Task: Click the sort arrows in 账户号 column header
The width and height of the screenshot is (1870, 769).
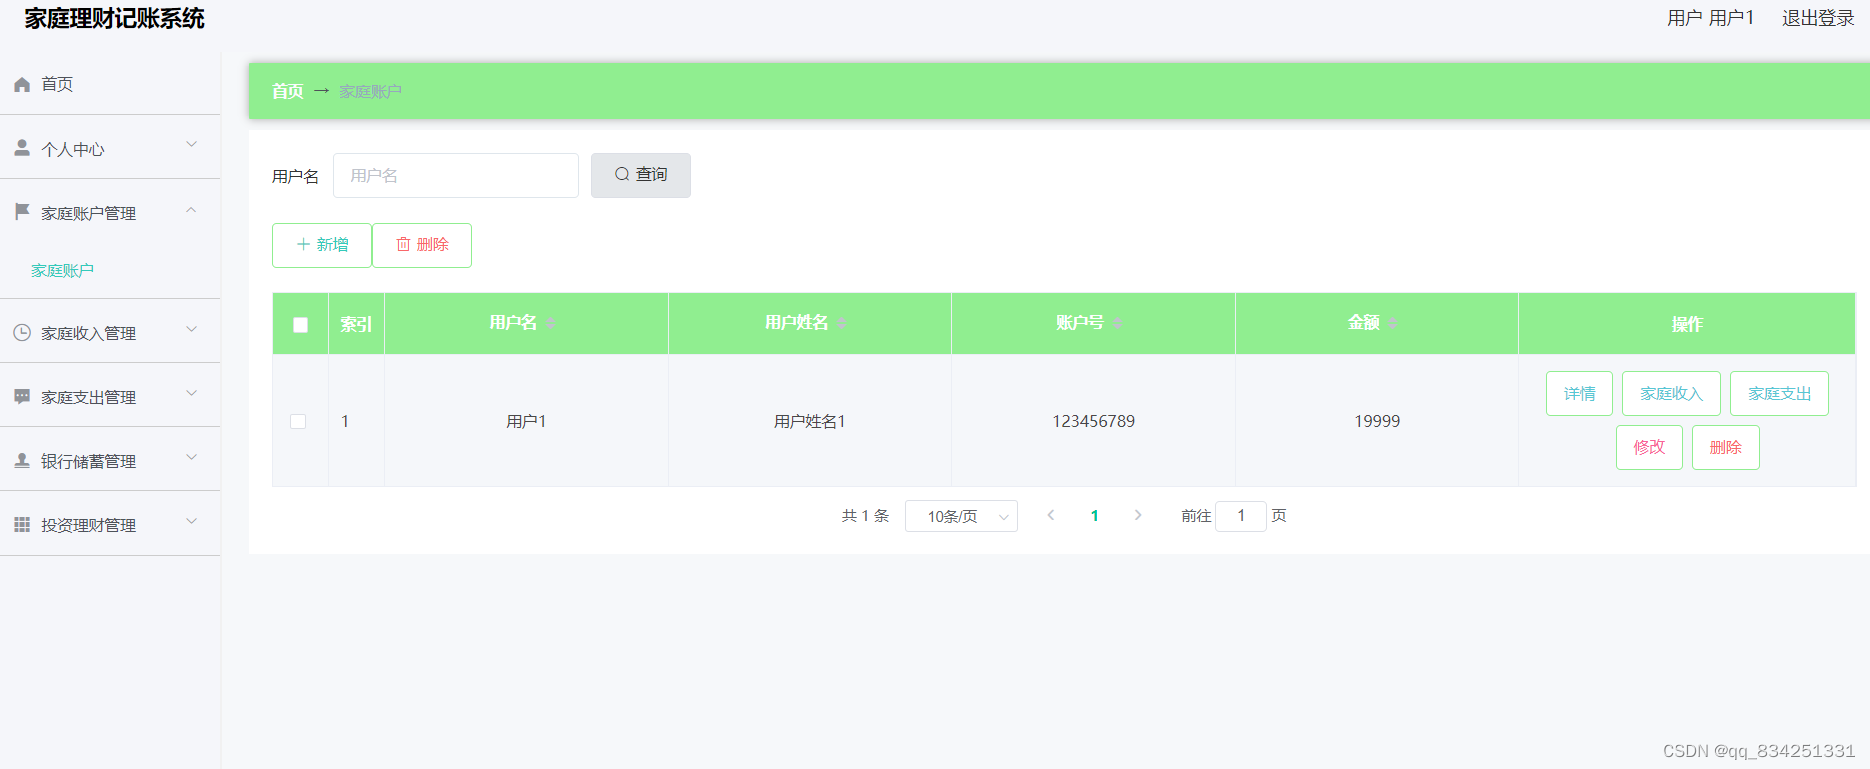Action: (x=1117, y=323)
